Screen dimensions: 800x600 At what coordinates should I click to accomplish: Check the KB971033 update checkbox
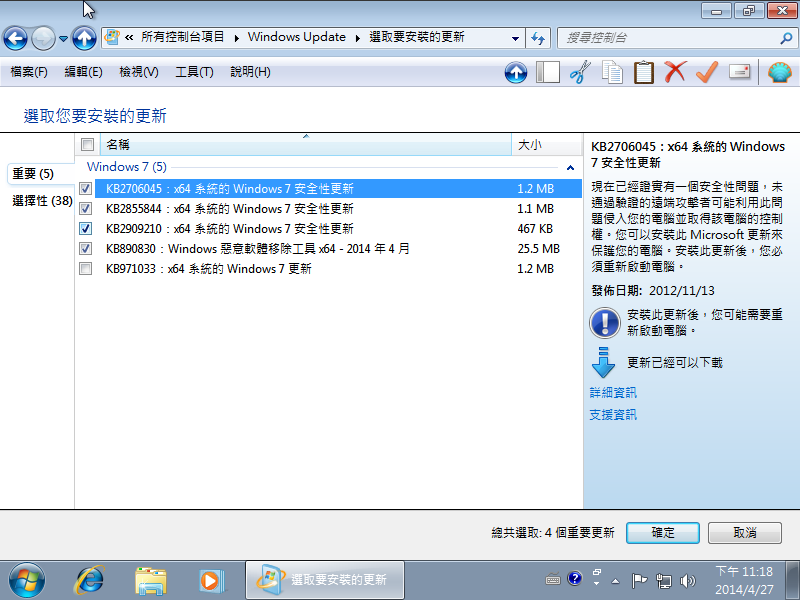[86, 268]
